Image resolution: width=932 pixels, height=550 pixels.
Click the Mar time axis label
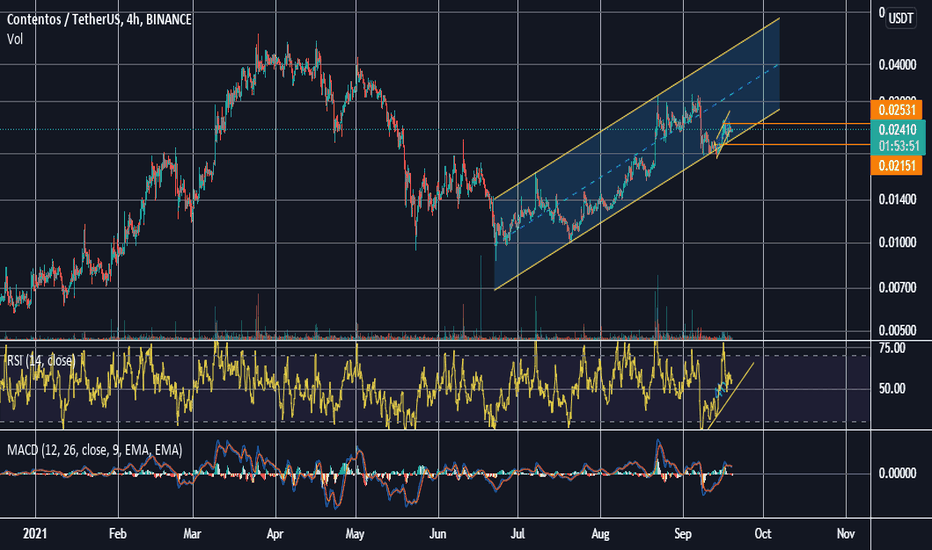(192, 533)
